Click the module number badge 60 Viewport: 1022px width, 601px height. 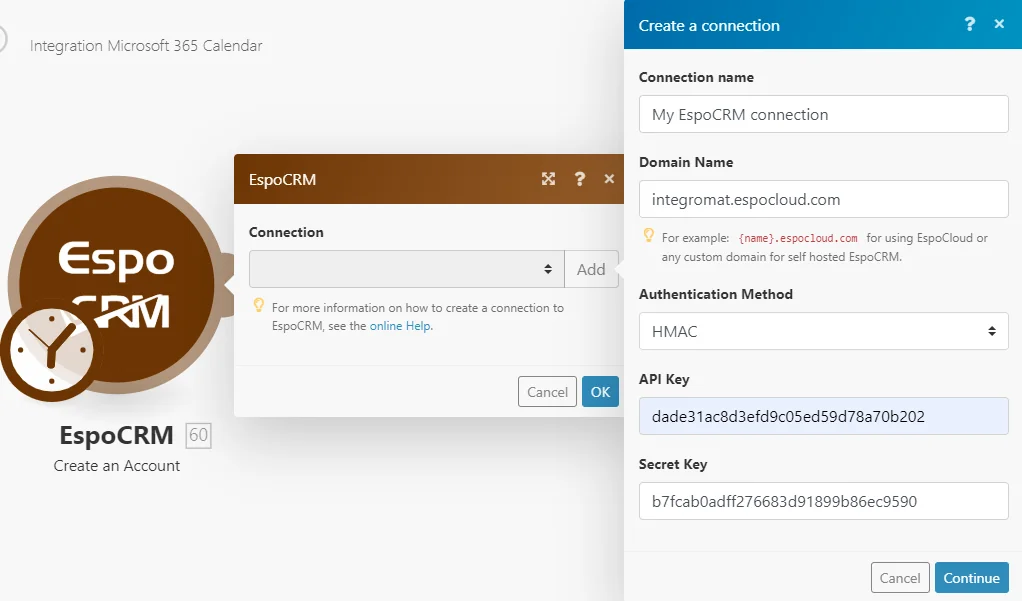tap(198, 435)
